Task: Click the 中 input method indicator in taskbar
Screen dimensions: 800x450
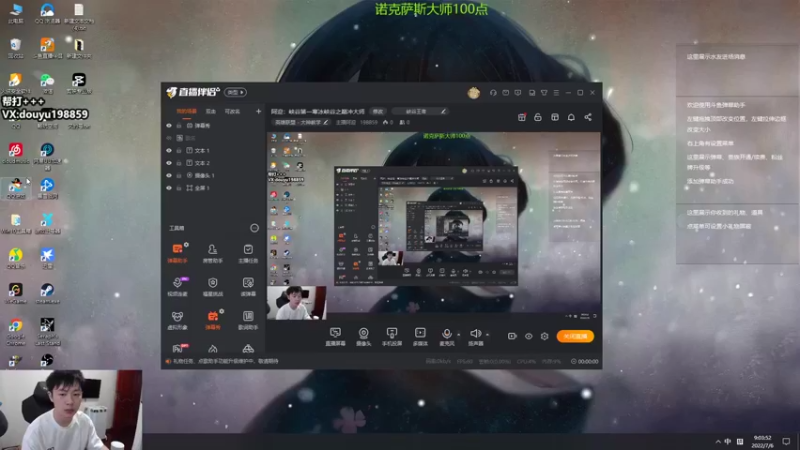Action: (x=728, y=442)
